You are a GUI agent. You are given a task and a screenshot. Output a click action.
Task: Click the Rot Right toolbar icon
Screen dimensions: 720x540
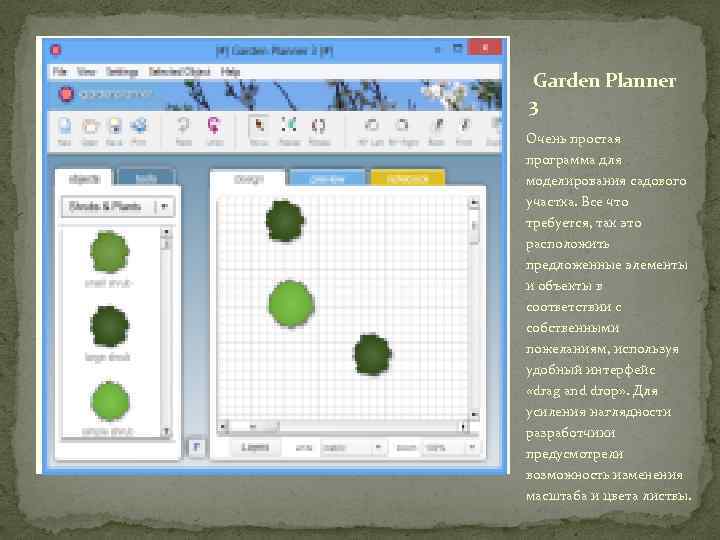(x=402, y=126)
